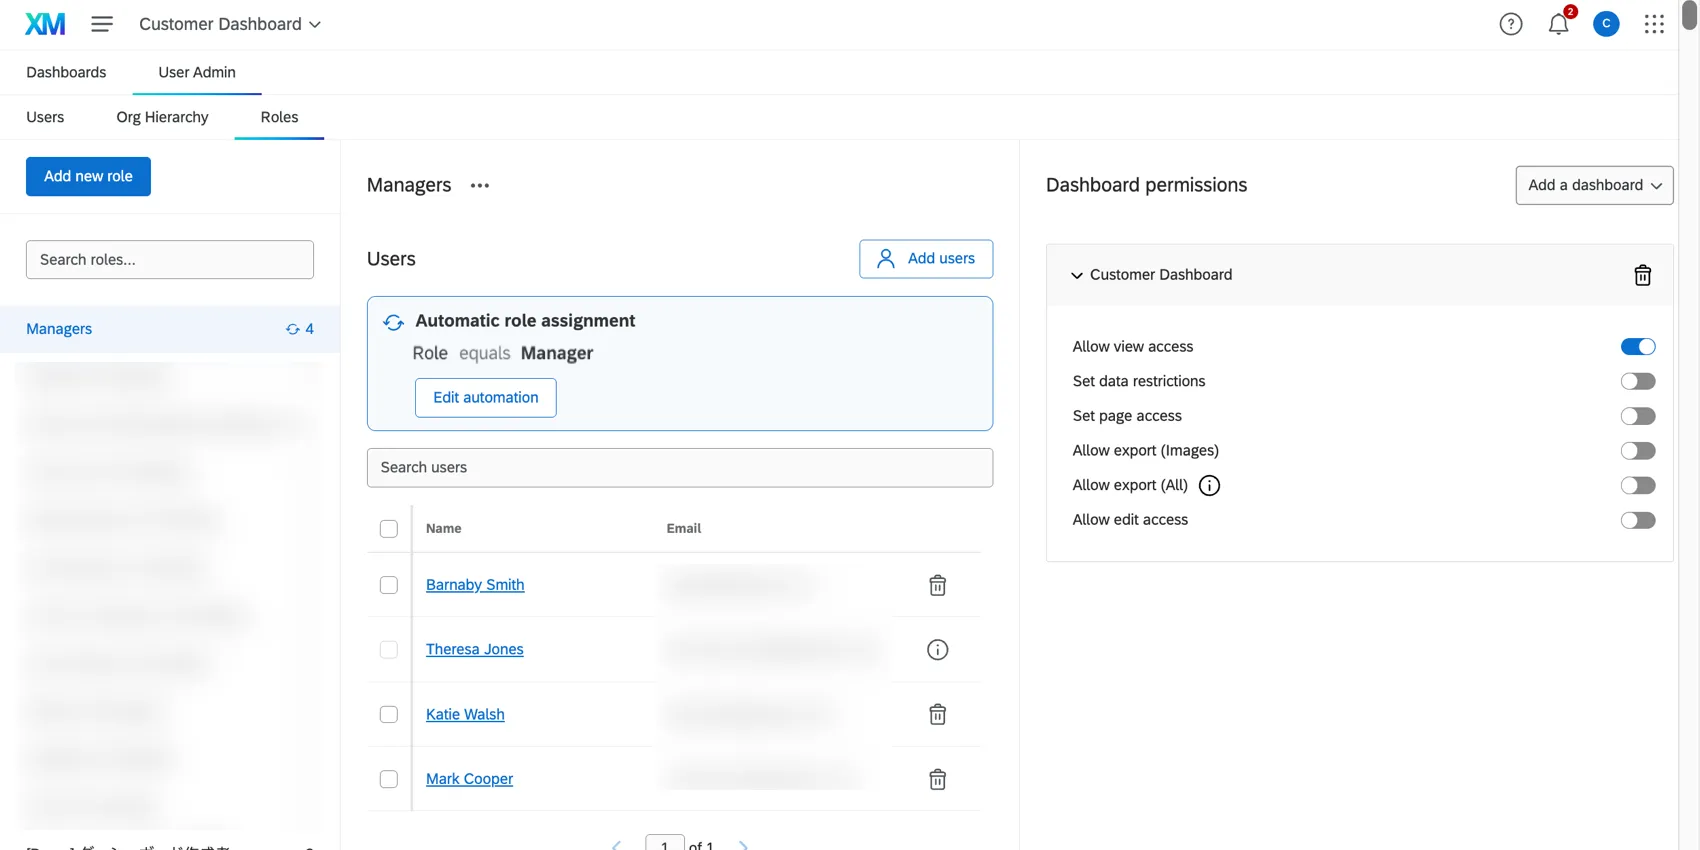Remove Customer Dashboard permission via trash icon
1700x850 pixels.
click(x=1642, y=275)
